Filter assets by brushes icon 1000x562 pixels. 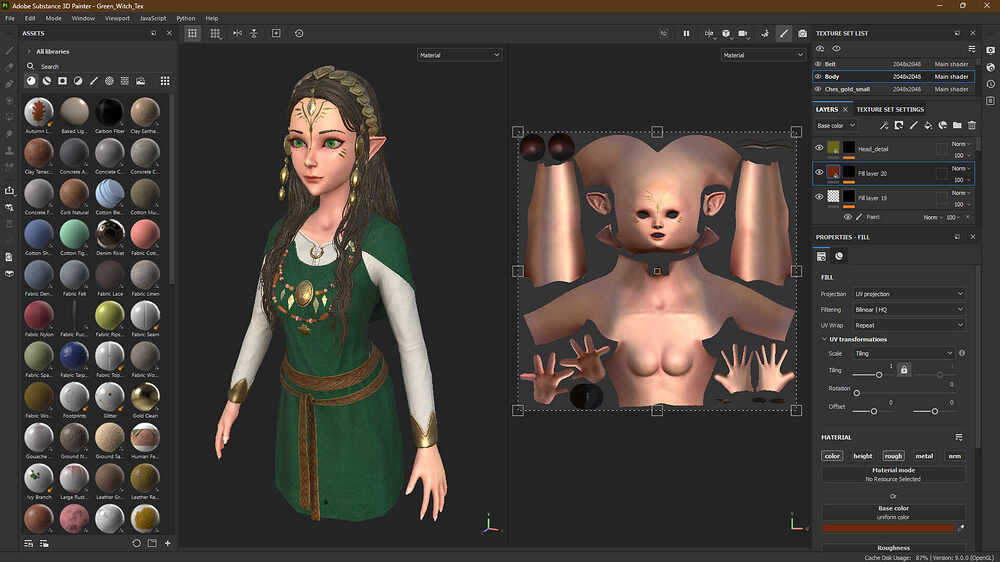[94, 81]
